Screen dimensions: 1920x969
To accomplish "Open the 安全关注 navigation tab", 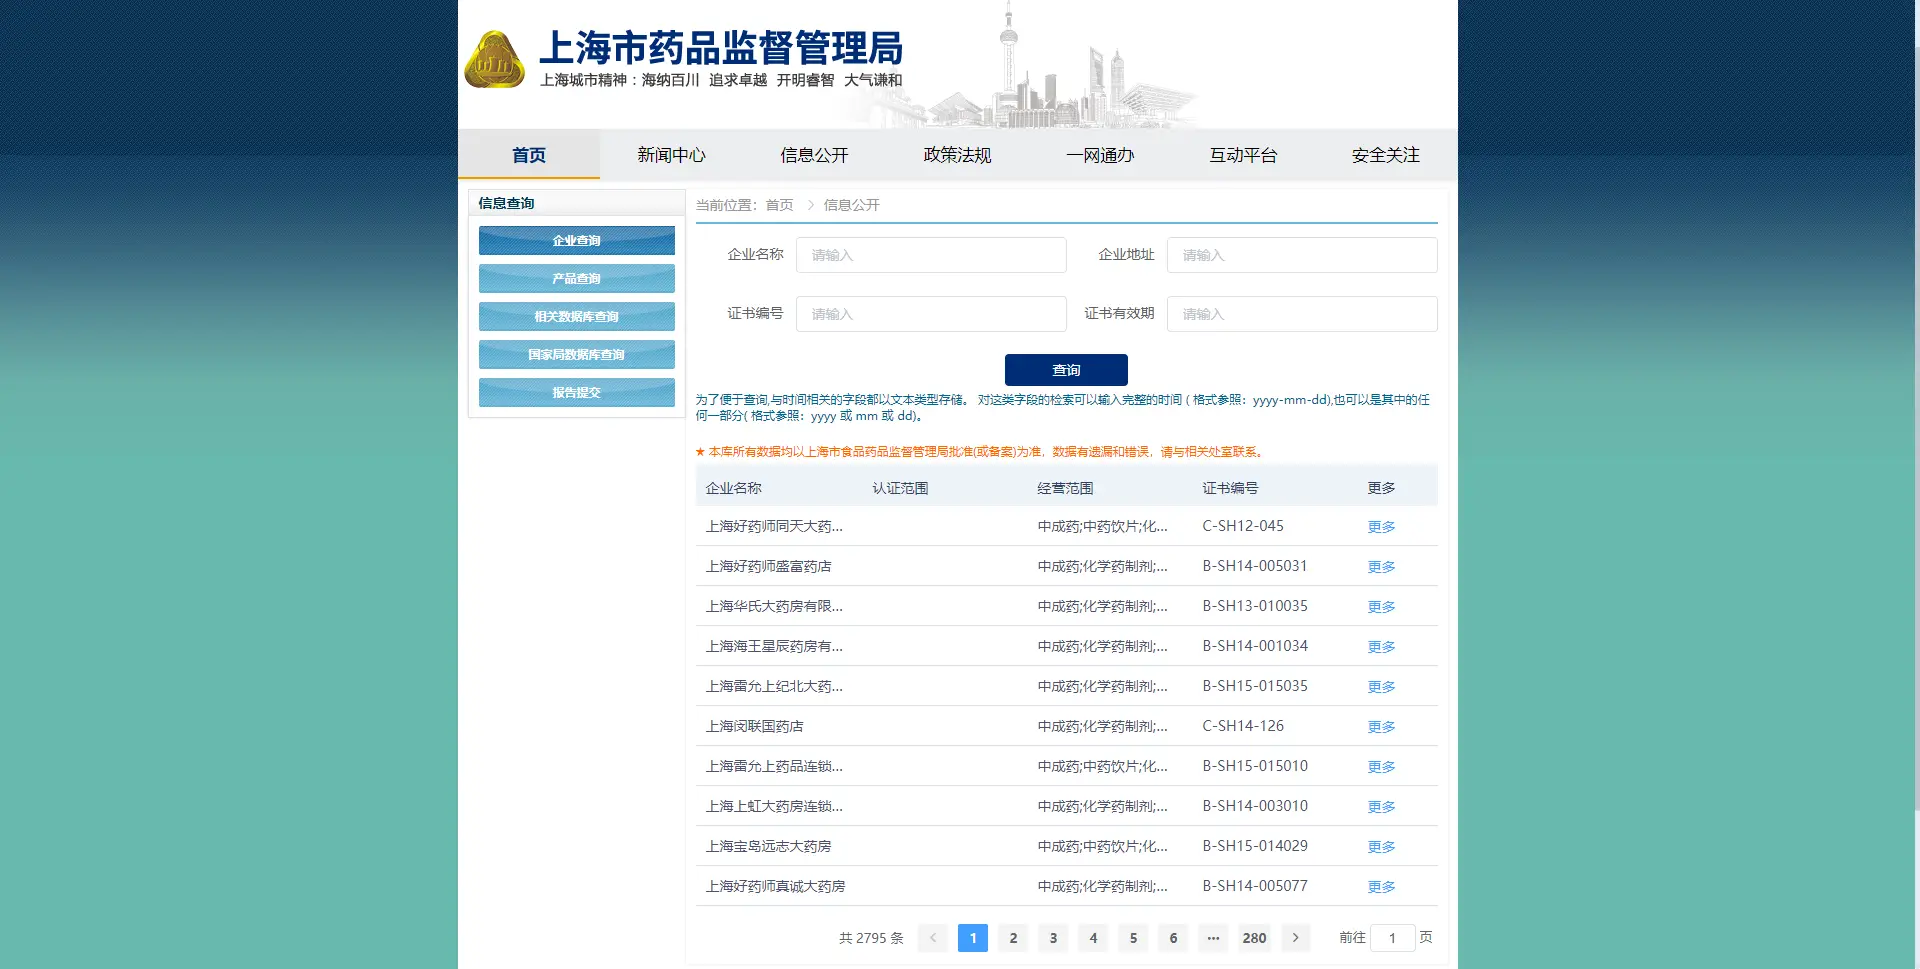I will [x=1385, y=155].
